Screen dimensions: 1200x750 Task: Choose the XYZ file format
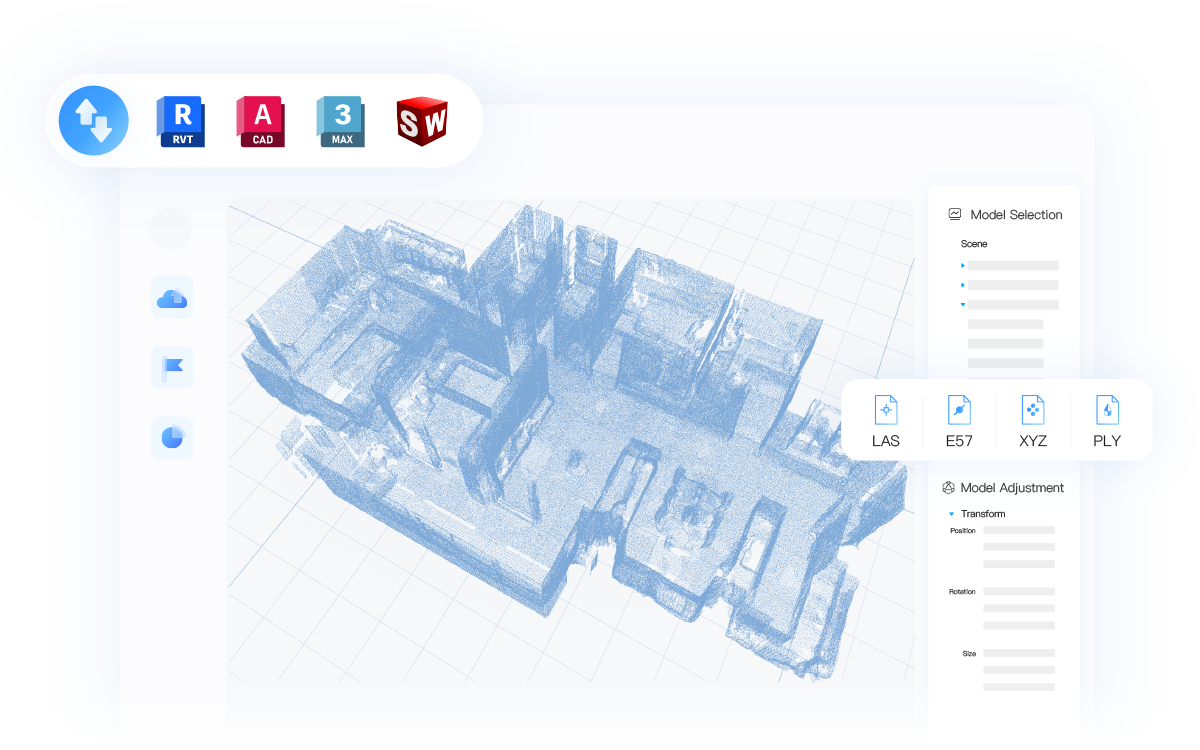pyautogui.click(x=1033, y=421)
